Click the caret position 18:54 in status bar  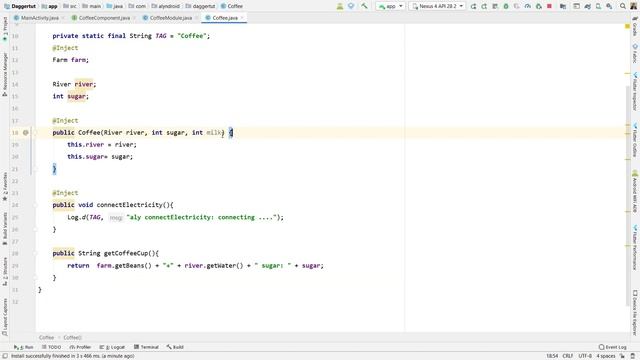pyautogui.click(x=552, y=356)
